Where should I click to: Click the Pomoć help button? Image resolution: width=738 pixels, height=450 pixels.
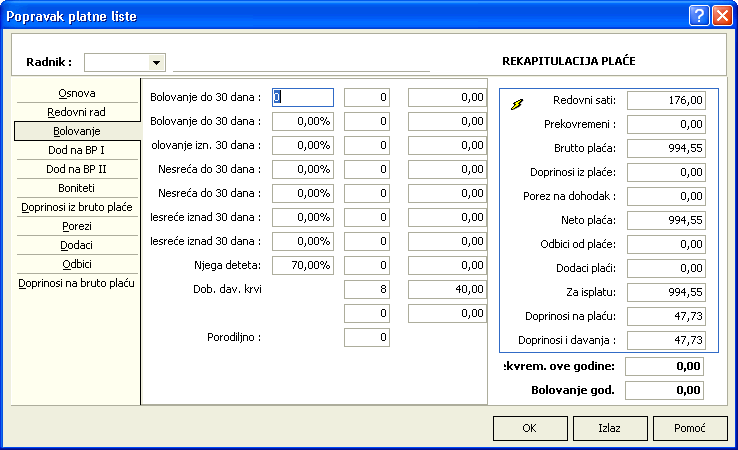coord(690,428)
